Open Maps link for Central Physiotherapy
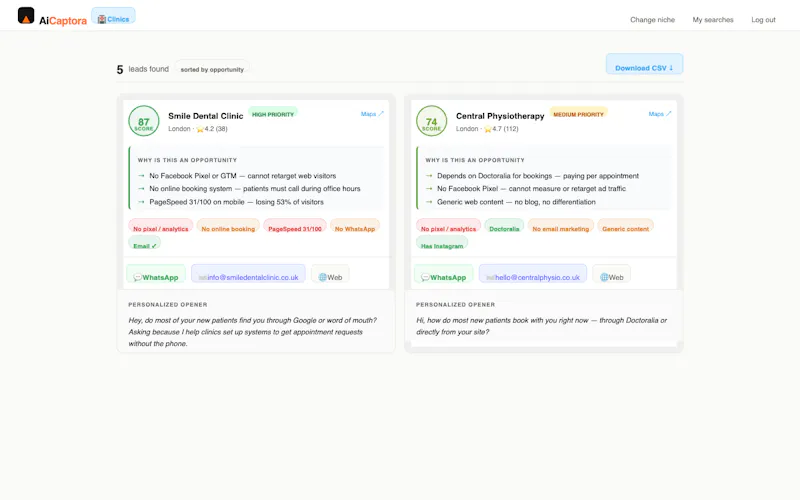The height and width of the screenshot is (500, 800). [660, 114]
